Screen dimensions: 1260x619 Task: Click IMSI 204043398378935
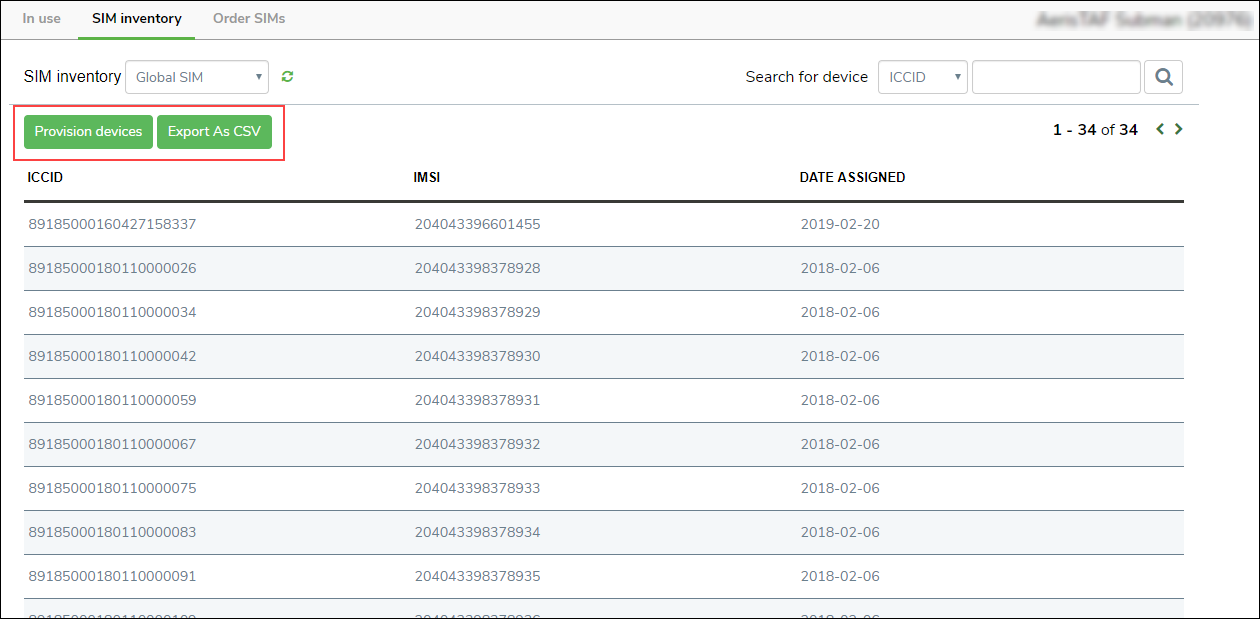point(478,577)
